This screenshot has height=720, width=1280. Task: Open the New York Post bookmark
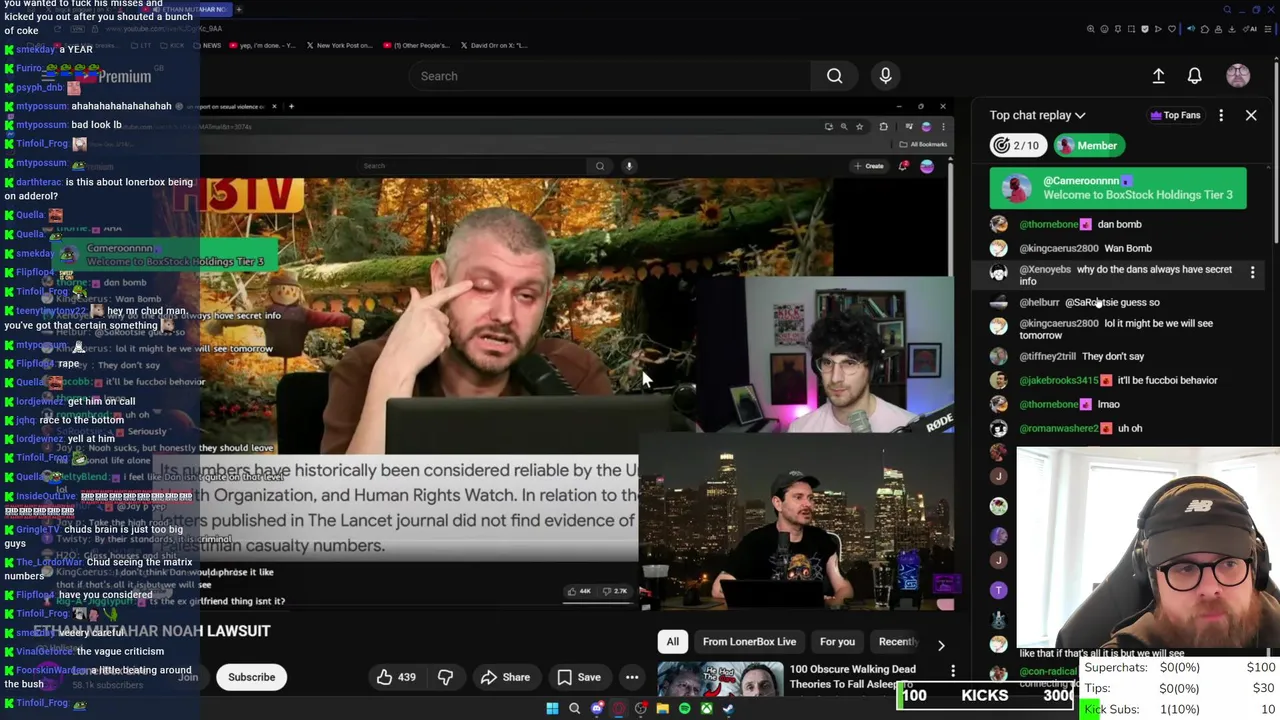pos(341,45)
